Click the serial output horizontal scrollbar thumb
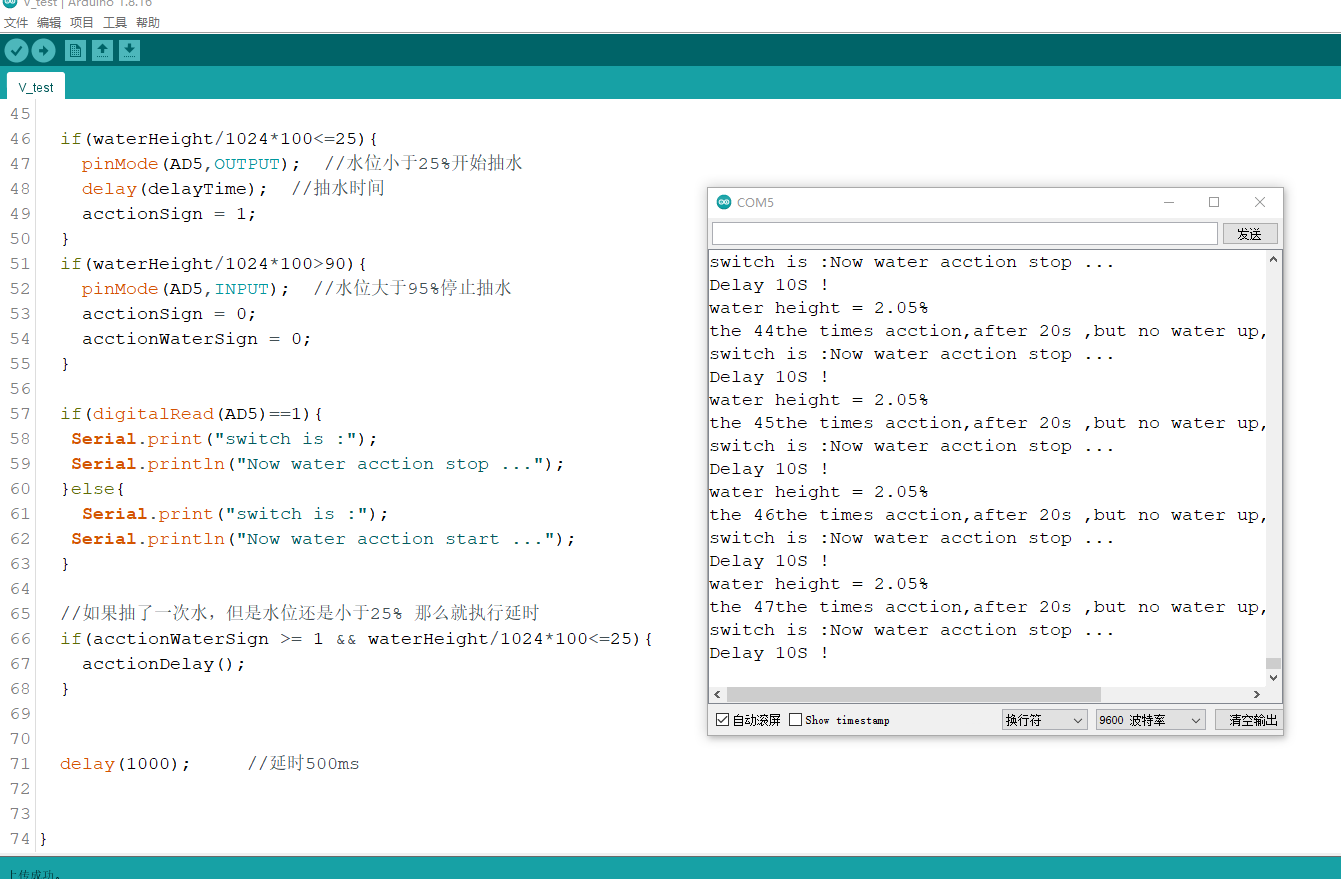 914,694
